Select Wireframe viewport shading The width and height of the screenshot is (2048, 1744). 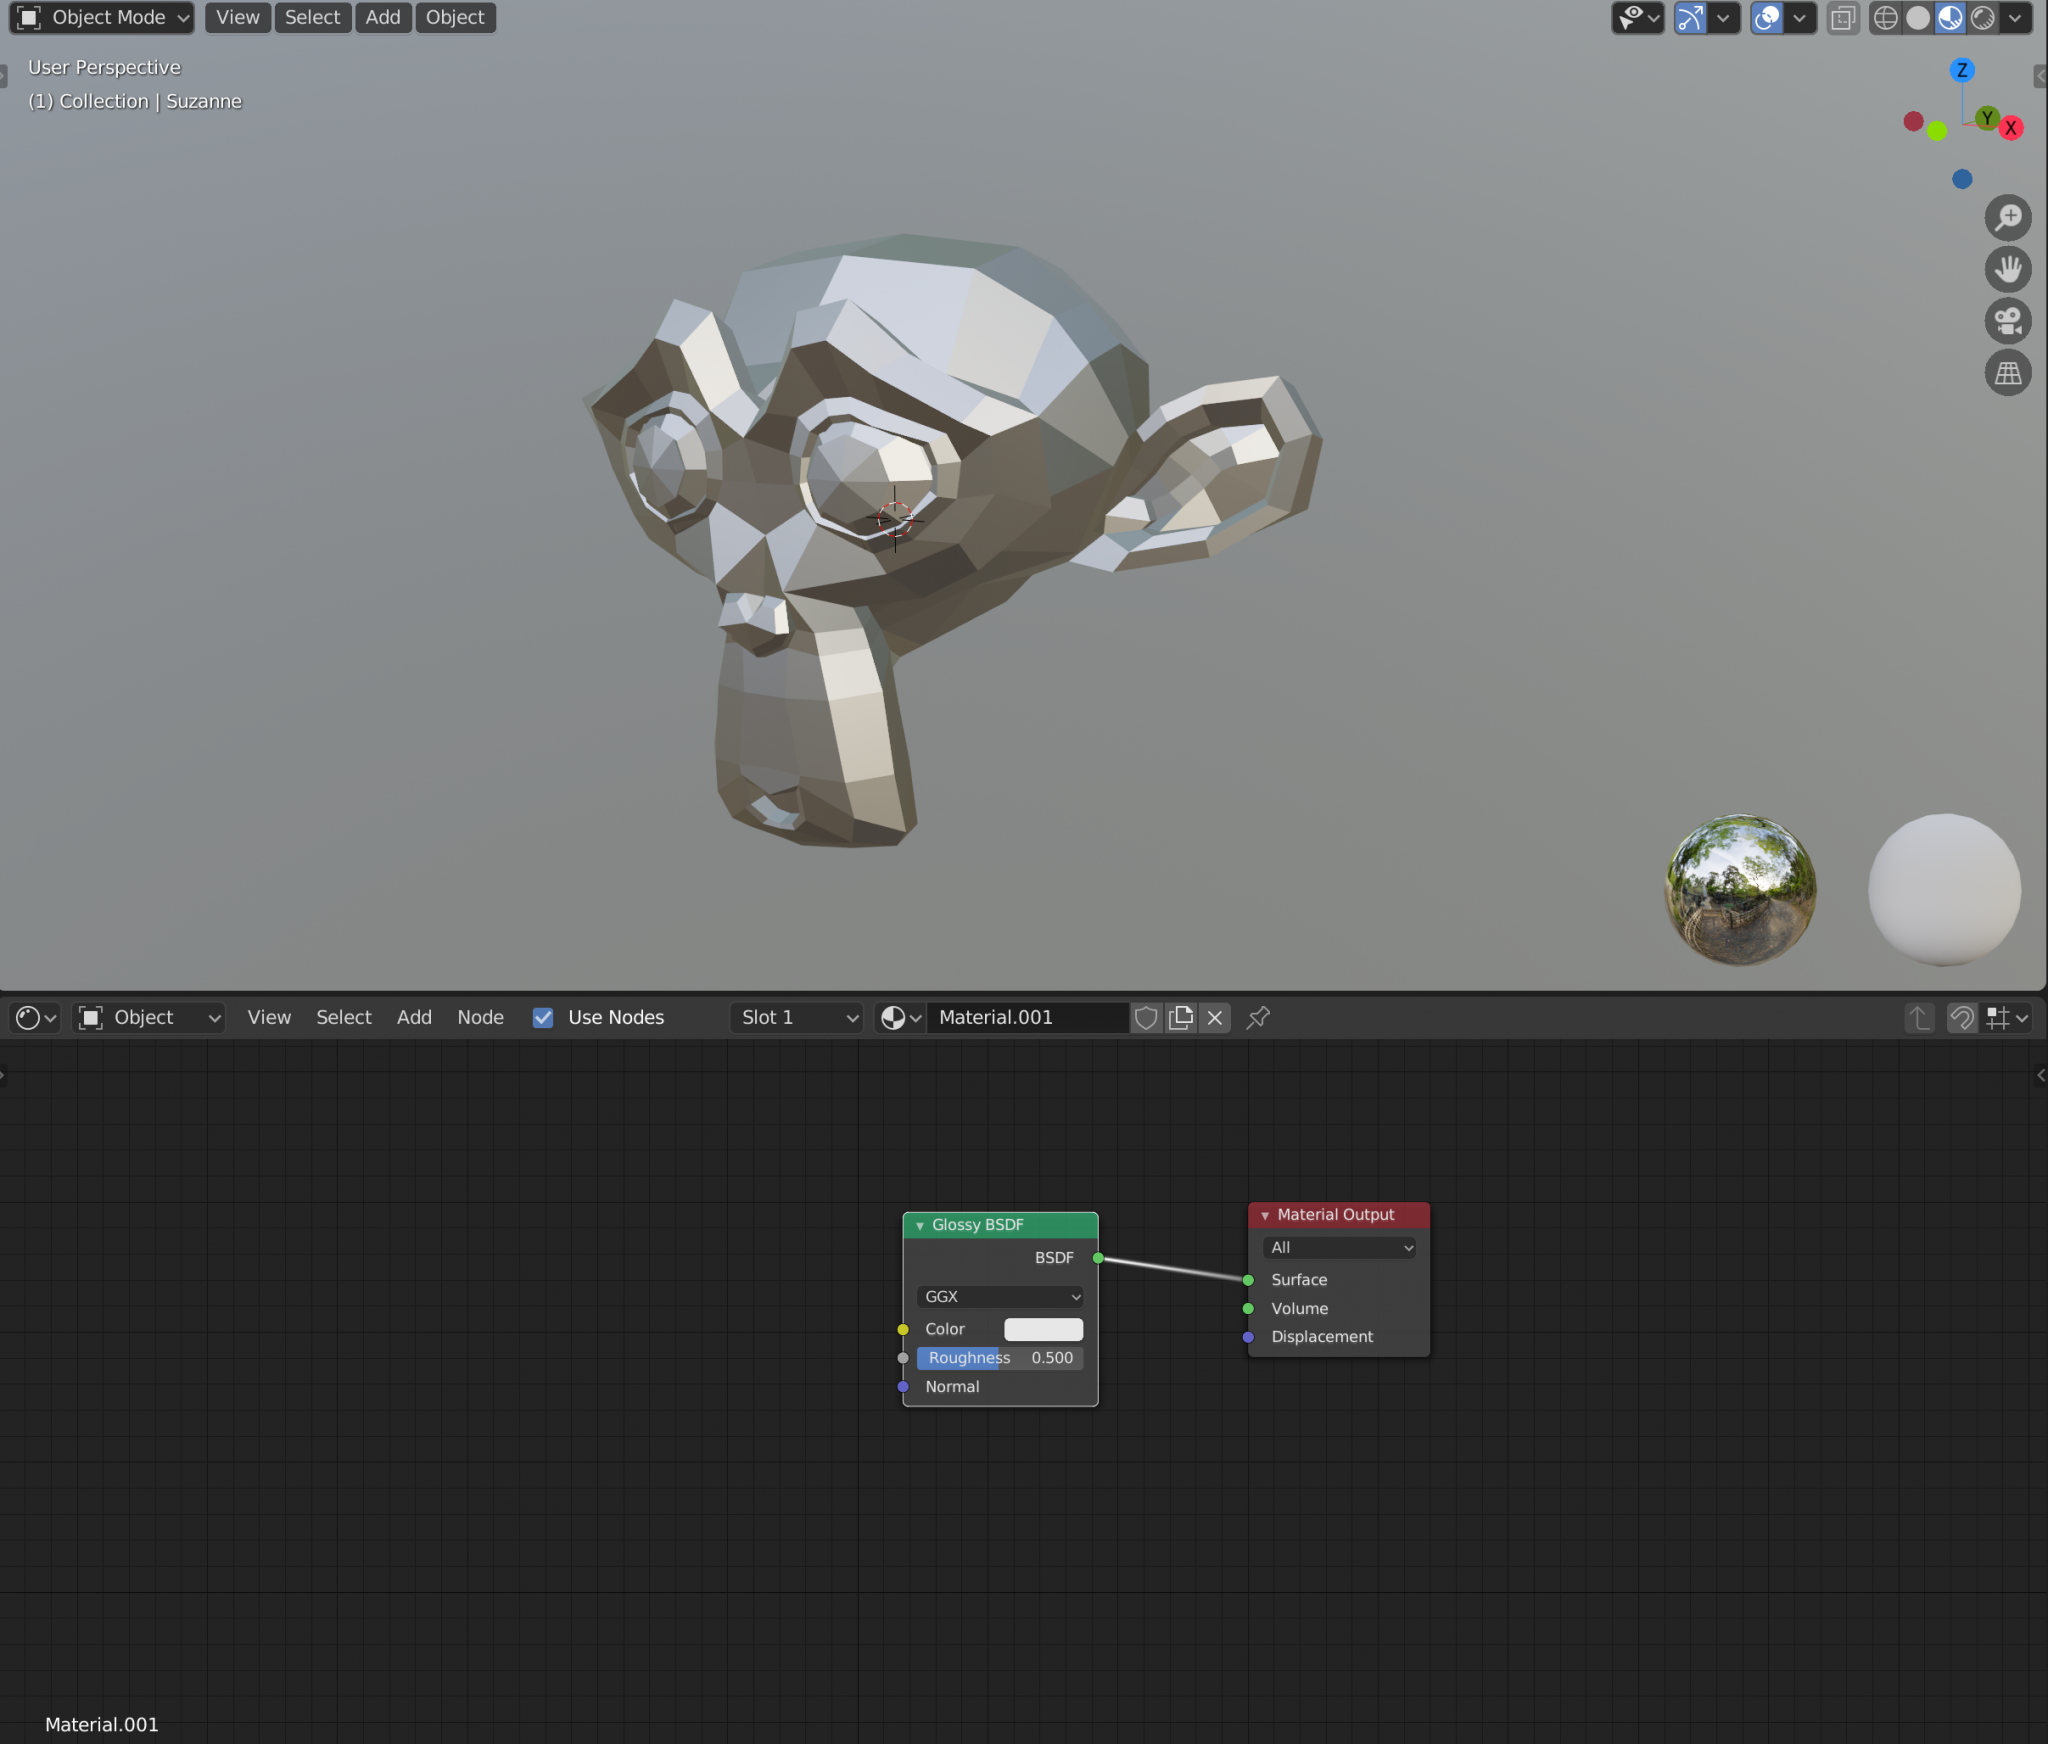click(x=1886, y=17)
